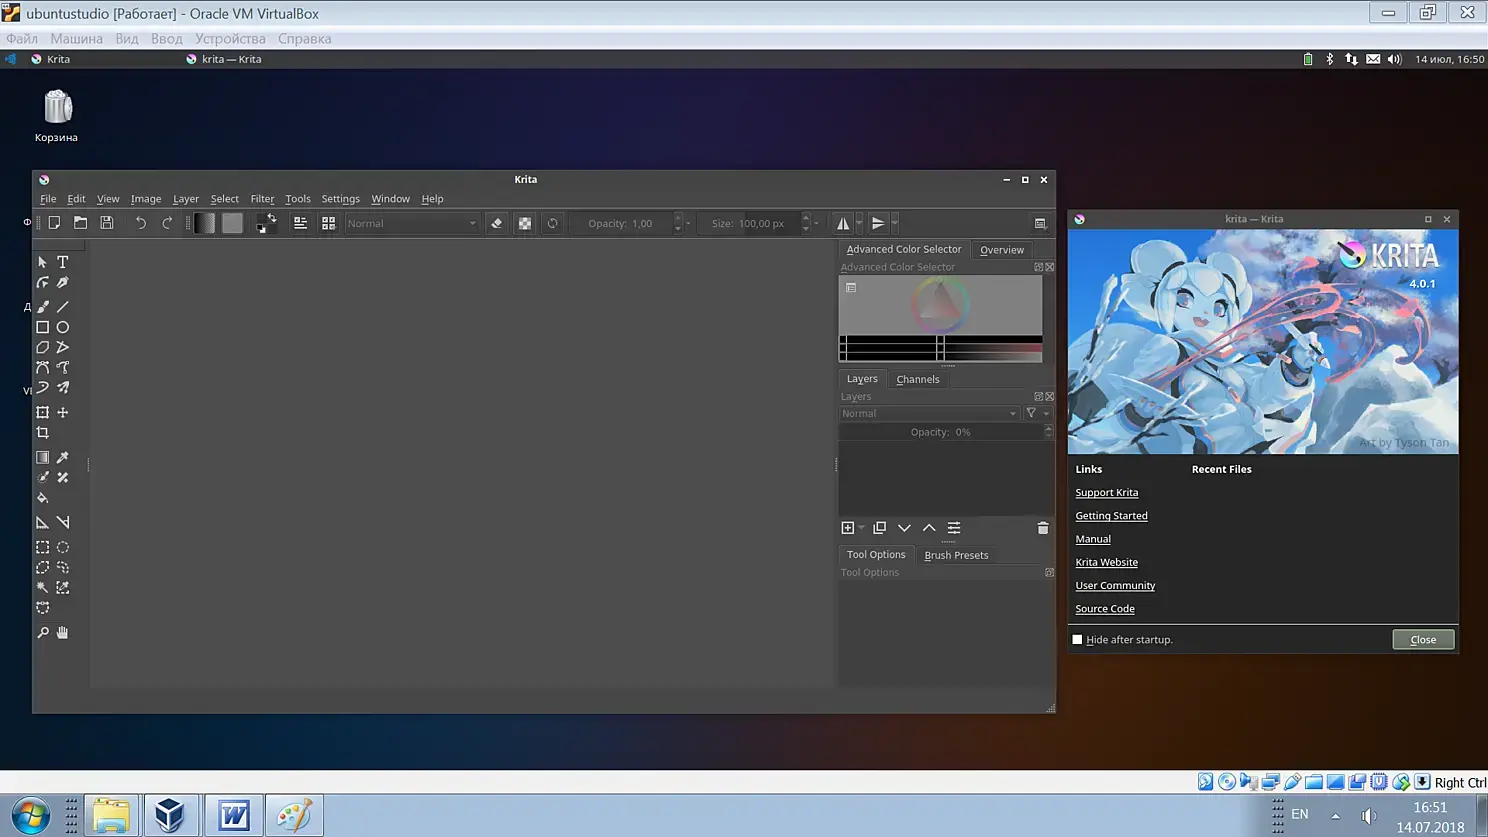The height and width of the screenshot is (837, 1488).
Task: Pick the Calligraphy pen tool
Action: coord(63,283)
